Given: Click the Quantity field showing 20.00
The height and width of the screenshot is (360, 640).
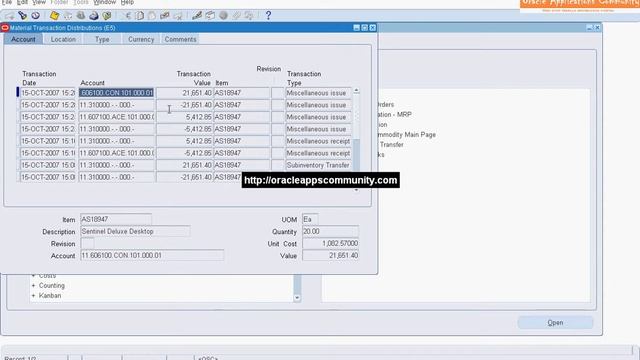Looking at the screenshot, I should [331, 231].
